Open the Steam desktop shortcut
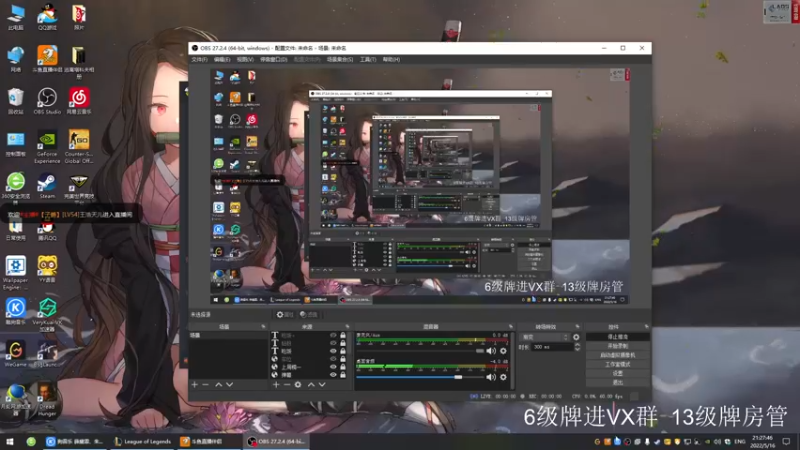 [47, 186]
